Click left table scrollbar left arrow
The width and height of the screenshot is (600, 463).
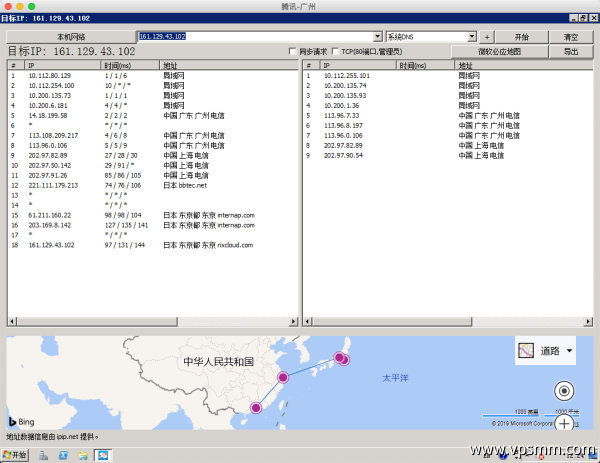click(x=12, y=321)
